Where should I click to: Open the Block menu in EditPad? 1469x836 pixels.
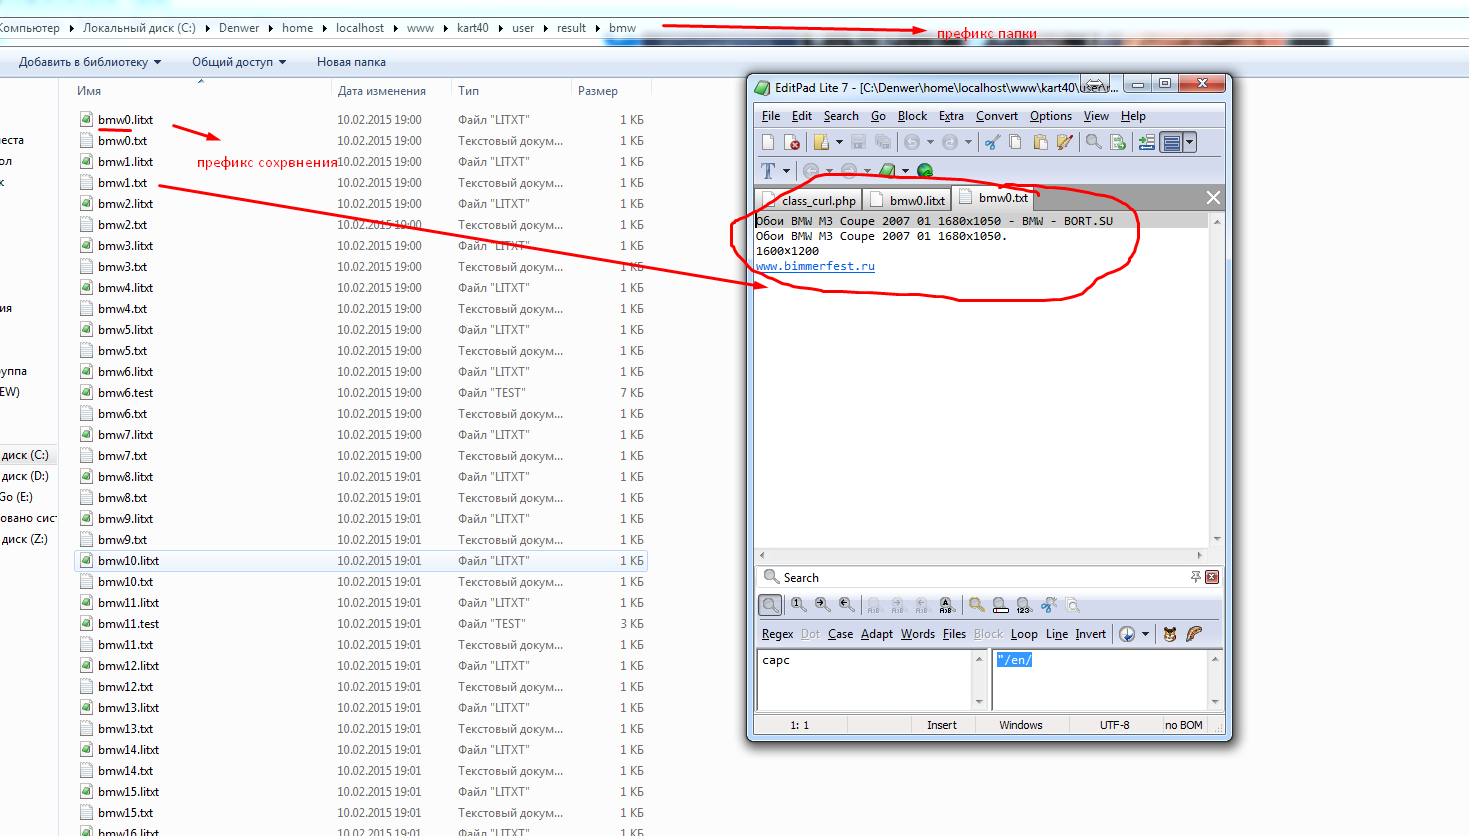pos(912,116)
